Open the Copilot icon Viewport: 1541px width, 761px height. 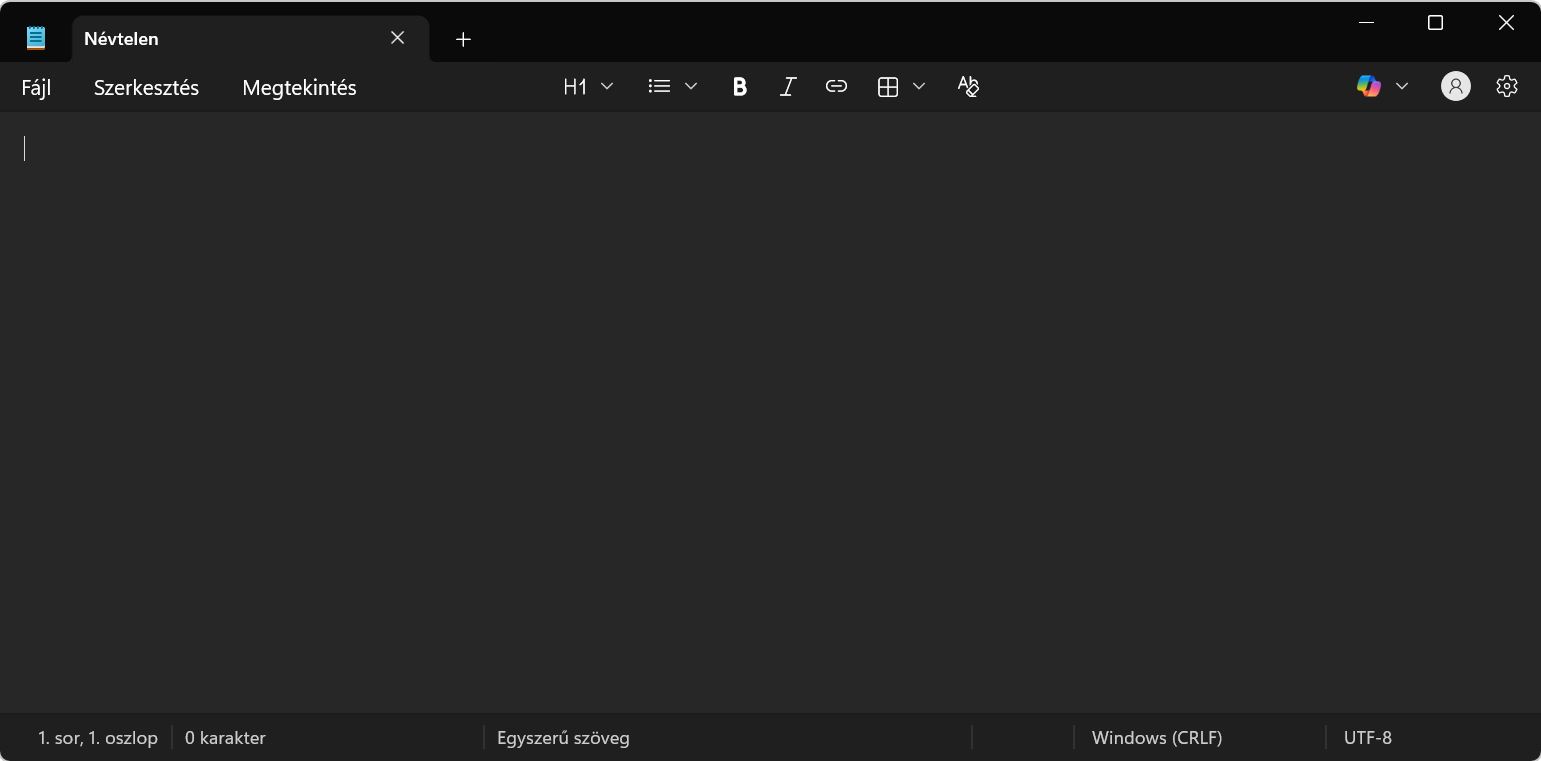(1368, 87)
